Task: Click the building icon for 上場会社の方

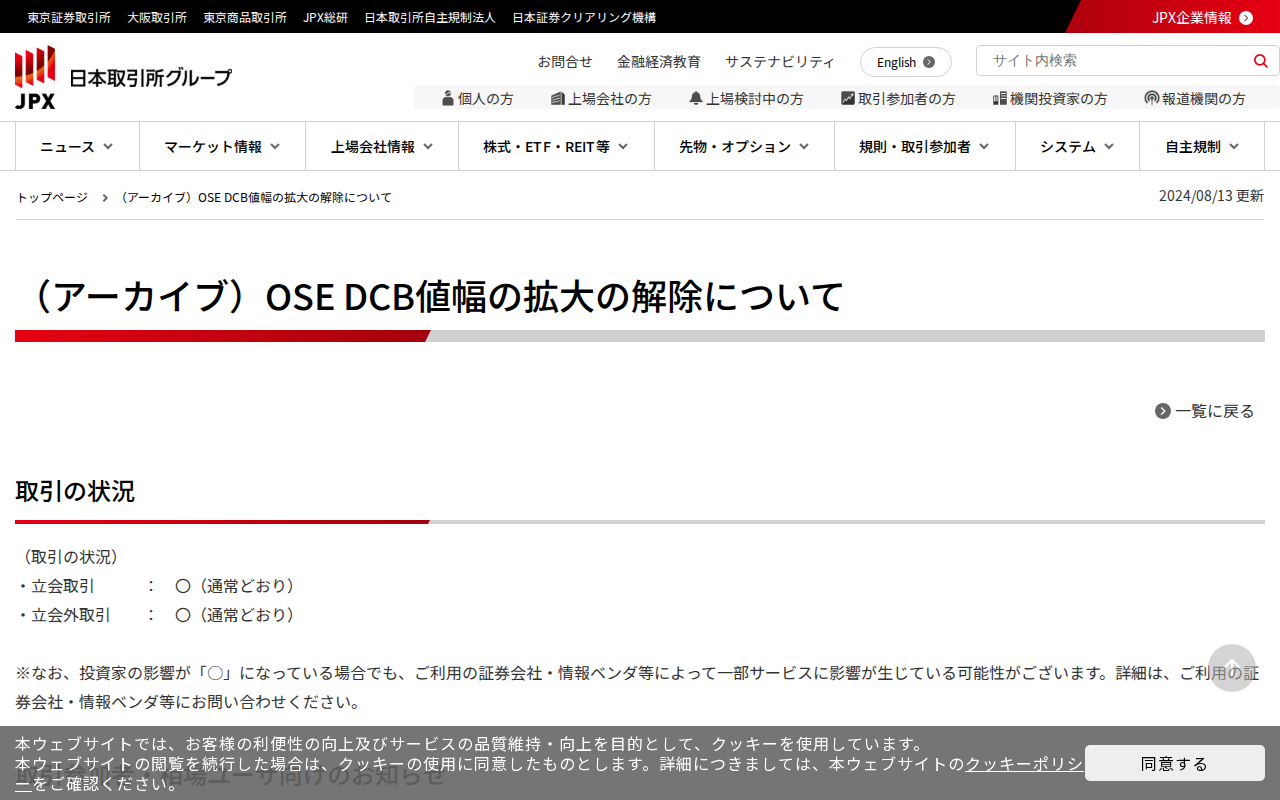Action: click(558, 98)
